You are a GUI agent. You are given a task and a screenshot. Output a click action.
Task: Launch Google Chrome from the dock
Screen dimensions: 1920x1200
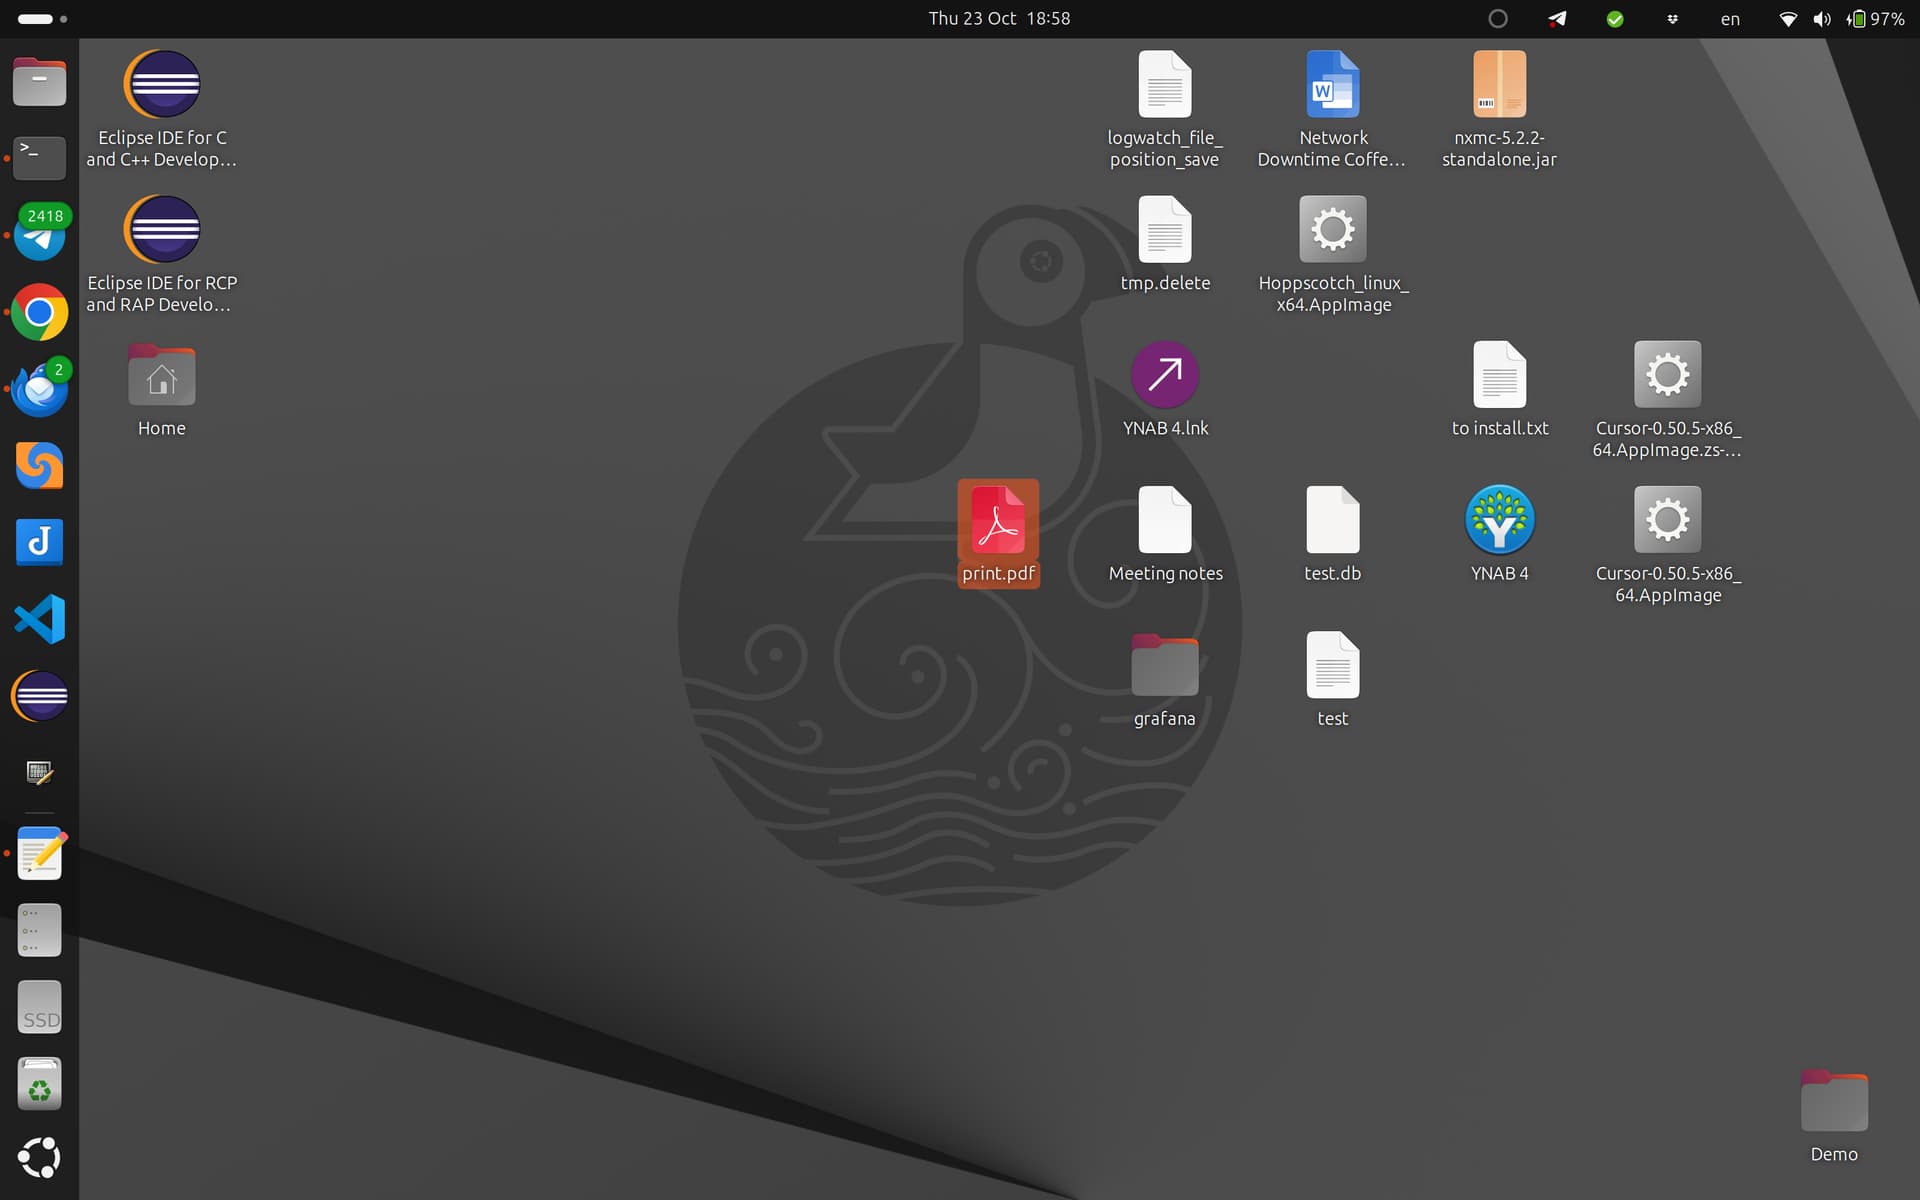click(40, 313)
